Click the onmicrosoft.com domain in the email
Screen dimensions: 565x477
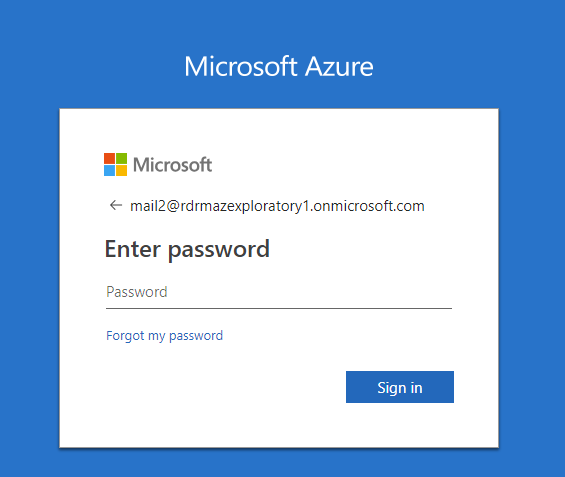coord(369,206)
